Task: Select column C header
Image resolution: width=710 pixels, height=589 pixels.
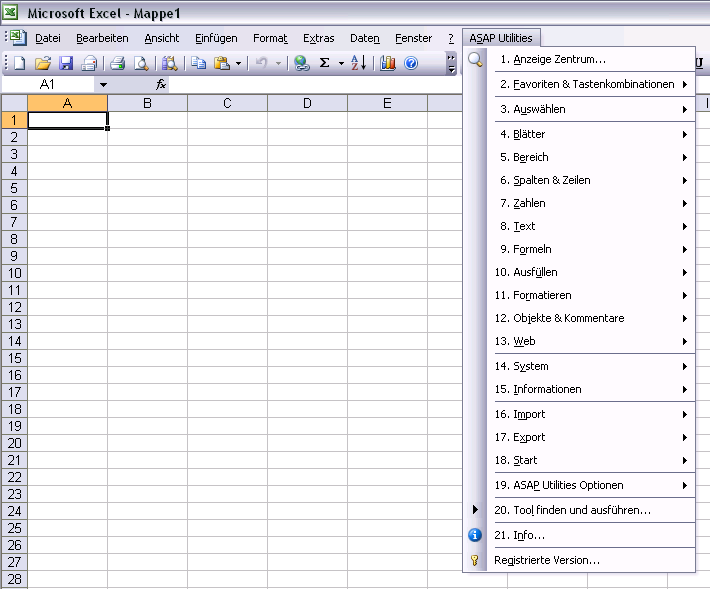Action: pyautogui.click(x=227, y=104)
